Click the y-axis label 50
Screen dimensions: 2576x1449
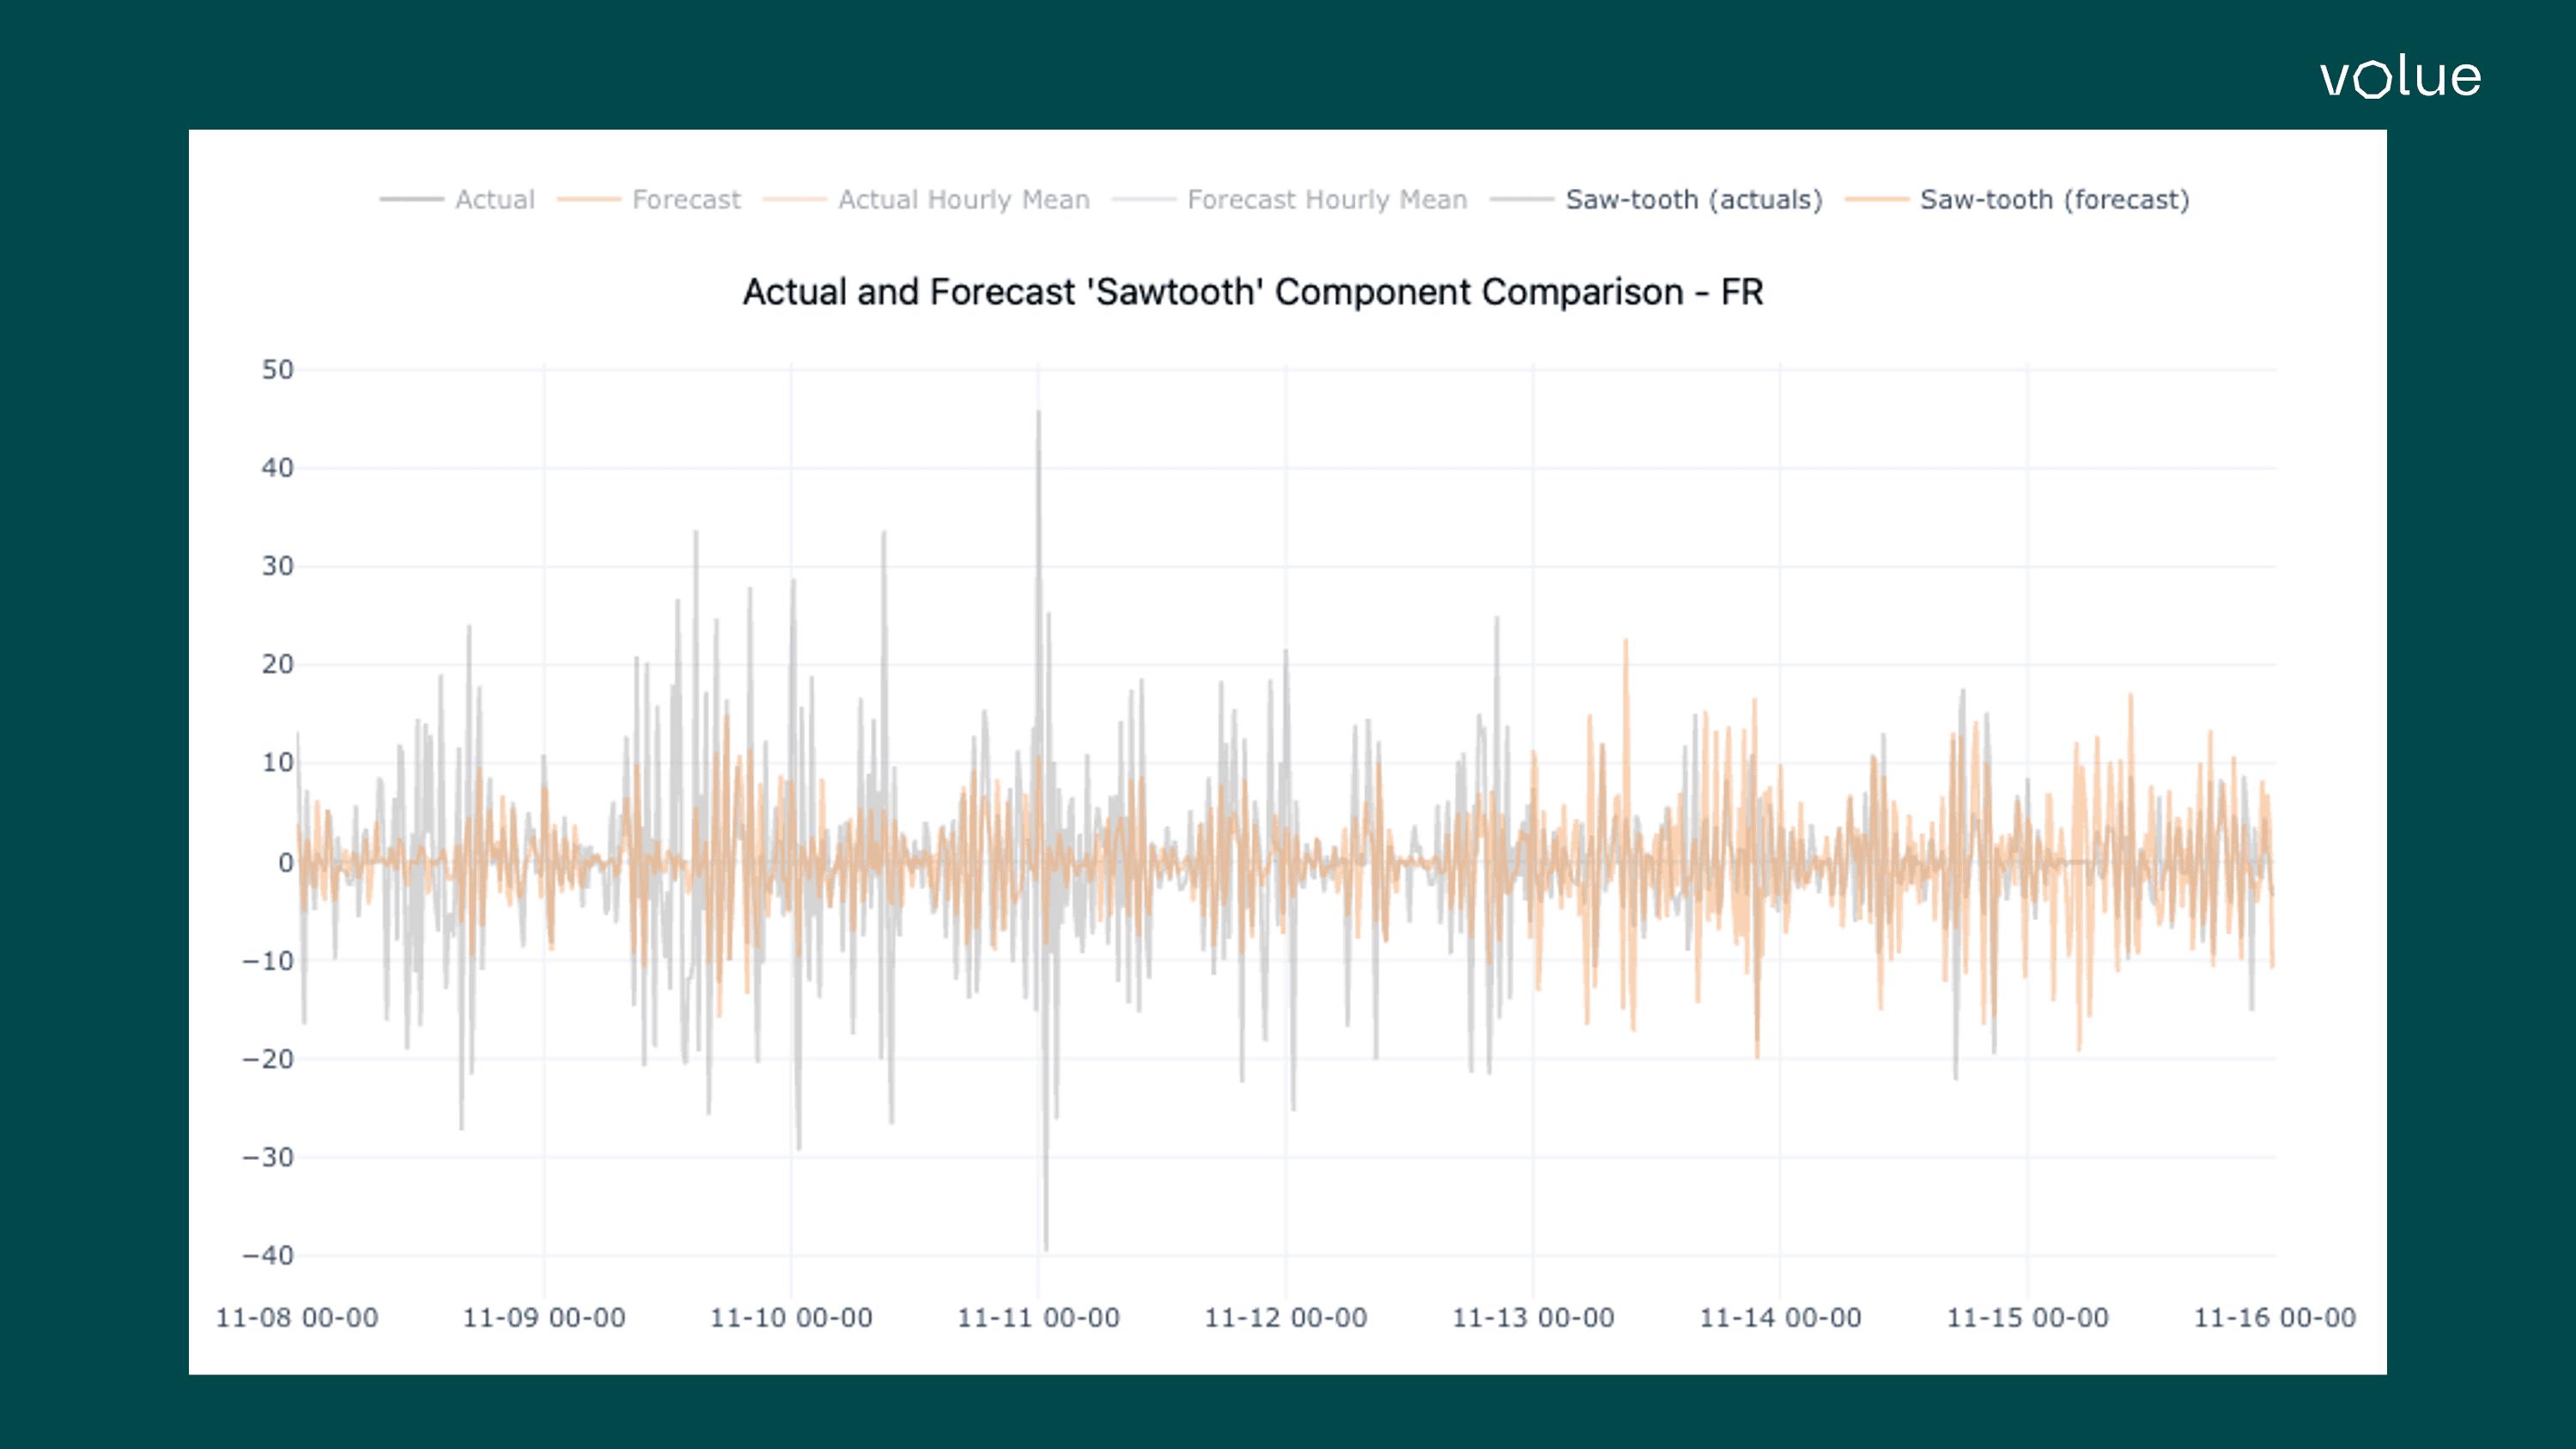coord(278,370)
